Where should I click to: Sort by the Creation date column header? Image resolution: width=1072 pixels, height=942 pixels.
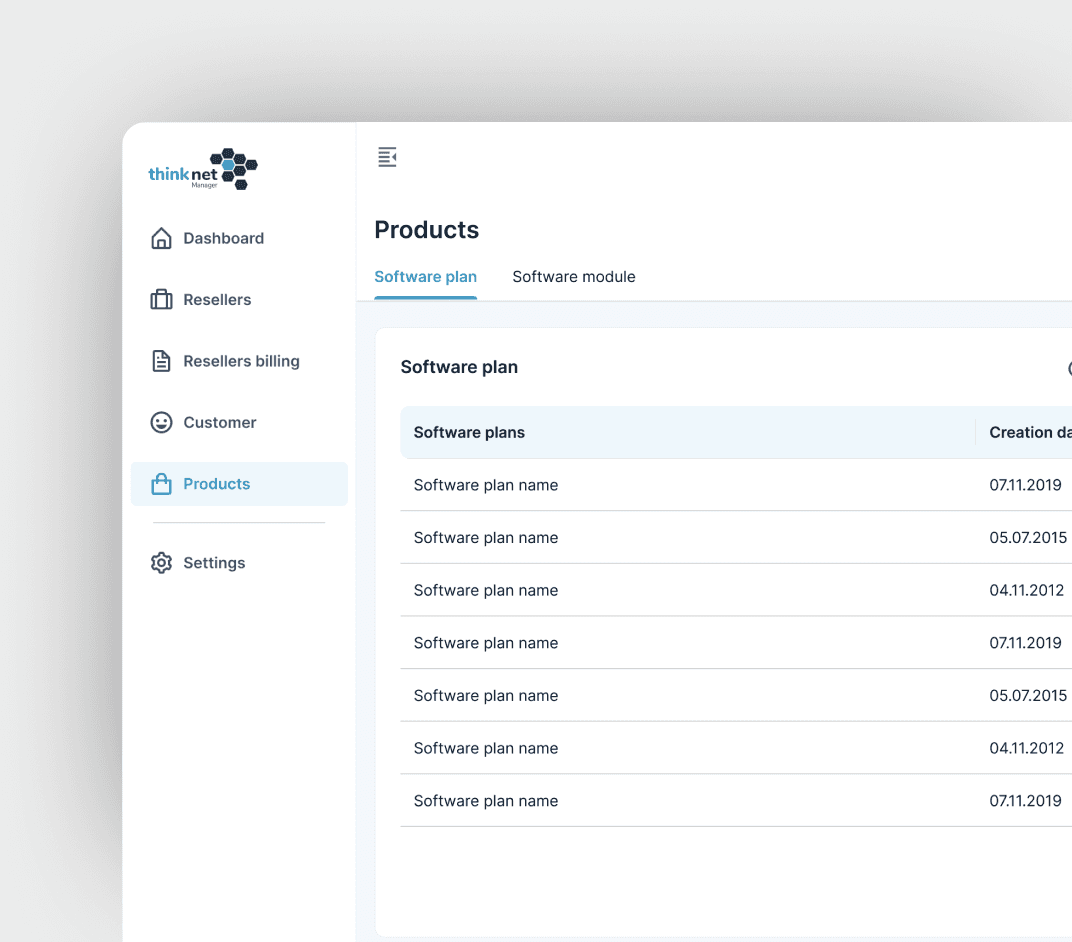click(1028, 432)
